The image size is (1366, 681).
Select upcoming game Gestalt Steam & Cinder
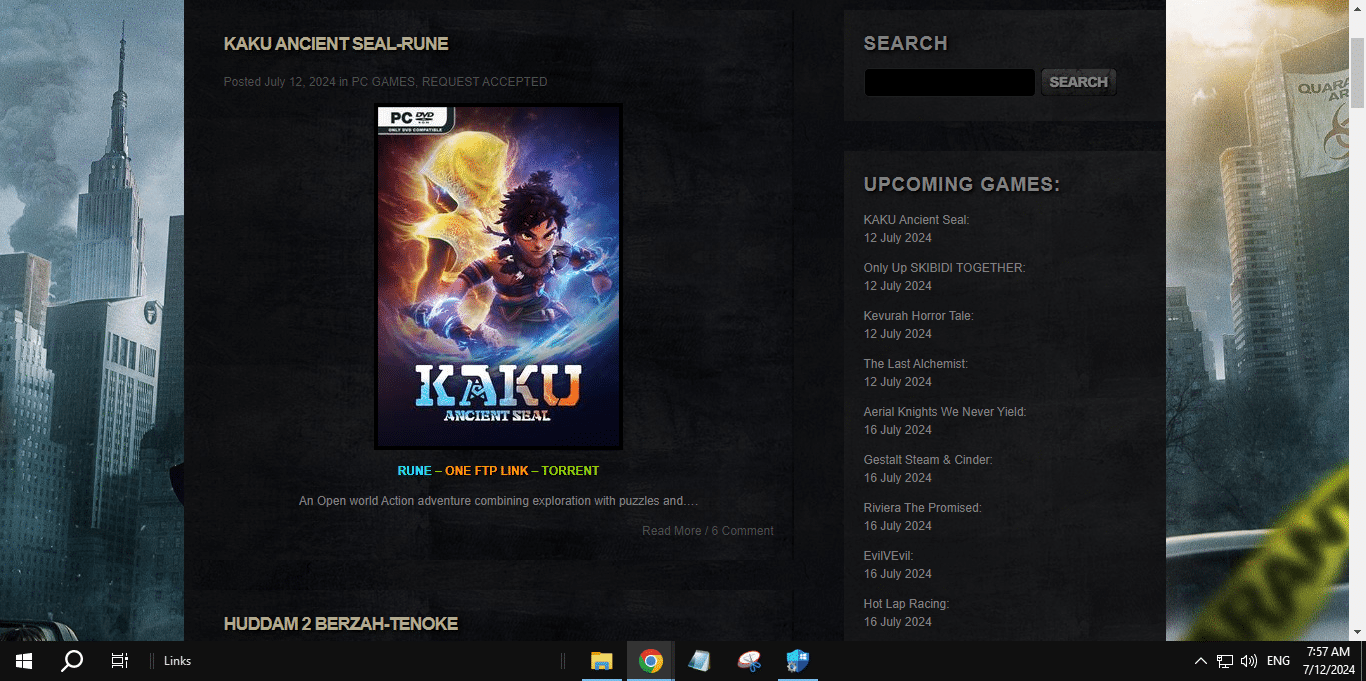(x=928, y=460)
